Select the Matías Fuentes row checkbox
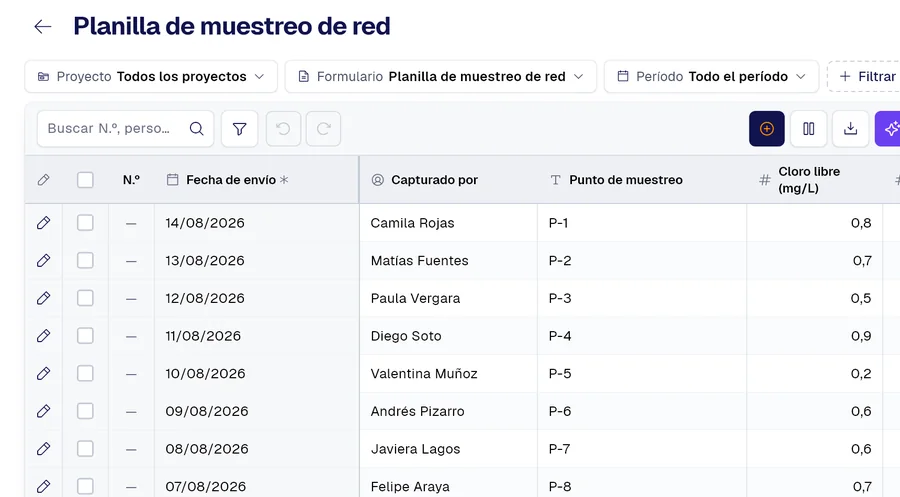Image resolution: width=900 pixels, height=497 pixels. point(85,261)
